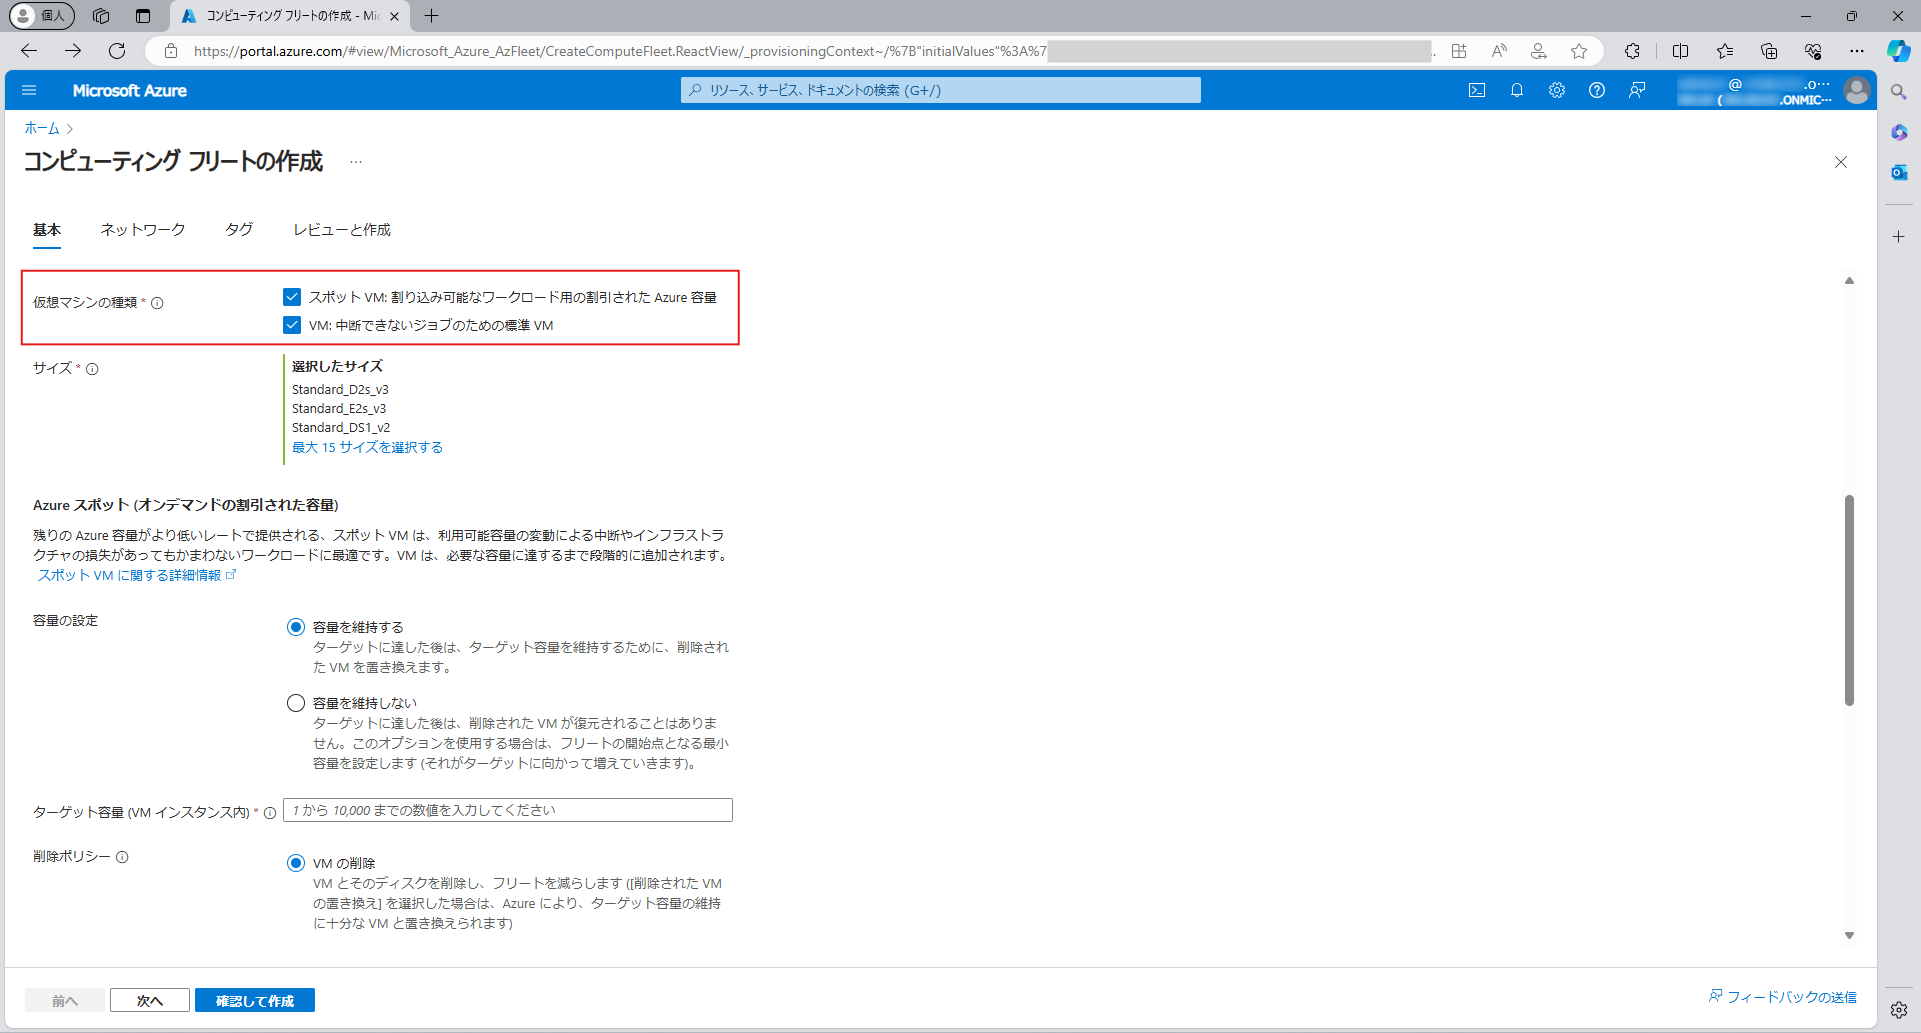Select the VM の削除 radio button

[296, 863]
